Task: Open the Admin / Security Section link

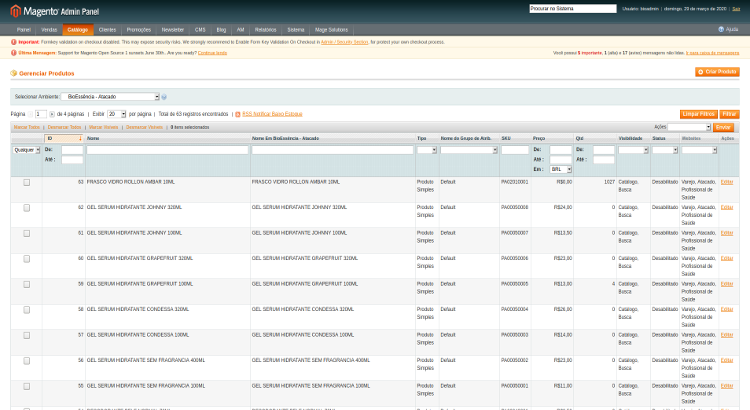Action: 344,42
